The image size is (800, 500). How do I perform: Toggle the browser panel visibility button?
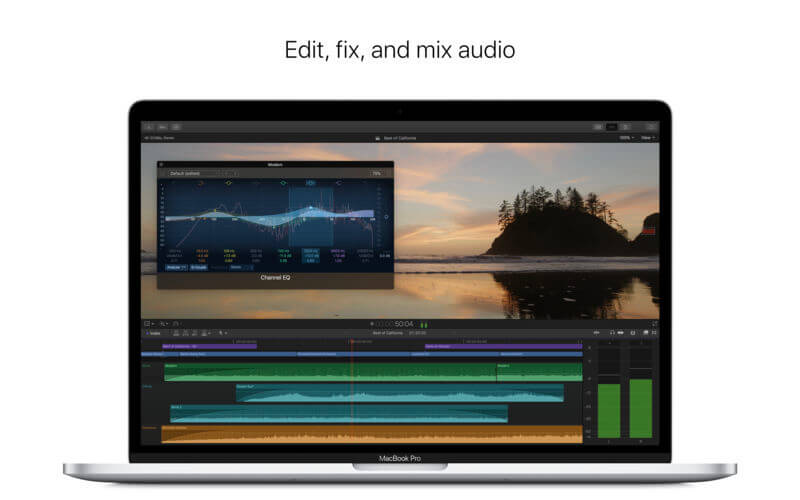coord(597,127)
